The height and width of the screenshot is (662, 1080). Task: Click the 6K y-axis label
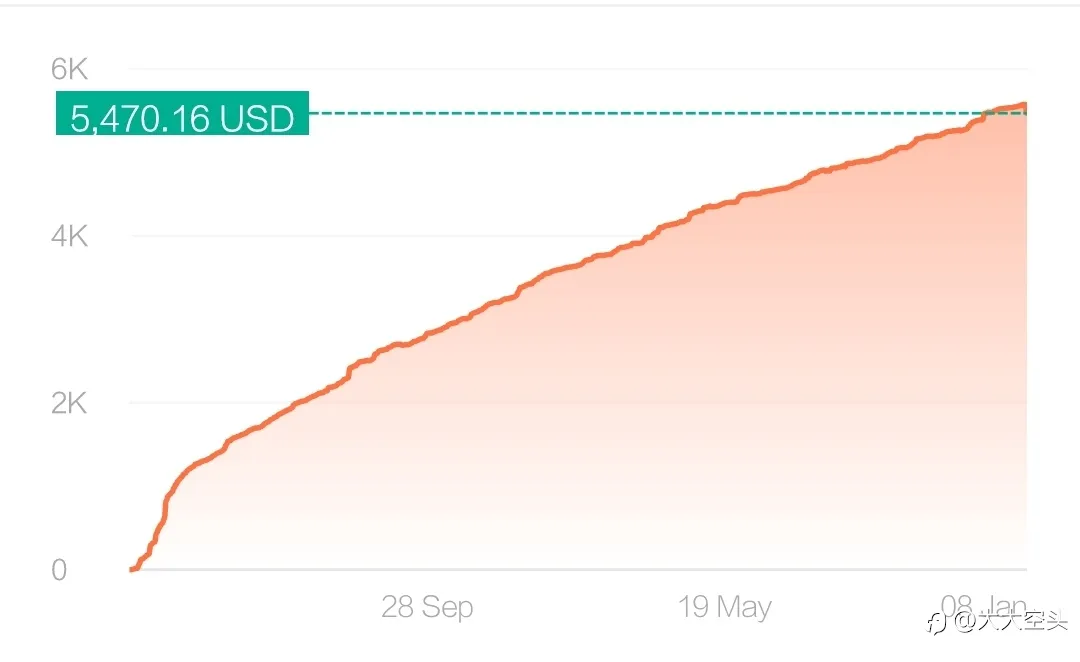click(x=69, y=69)
